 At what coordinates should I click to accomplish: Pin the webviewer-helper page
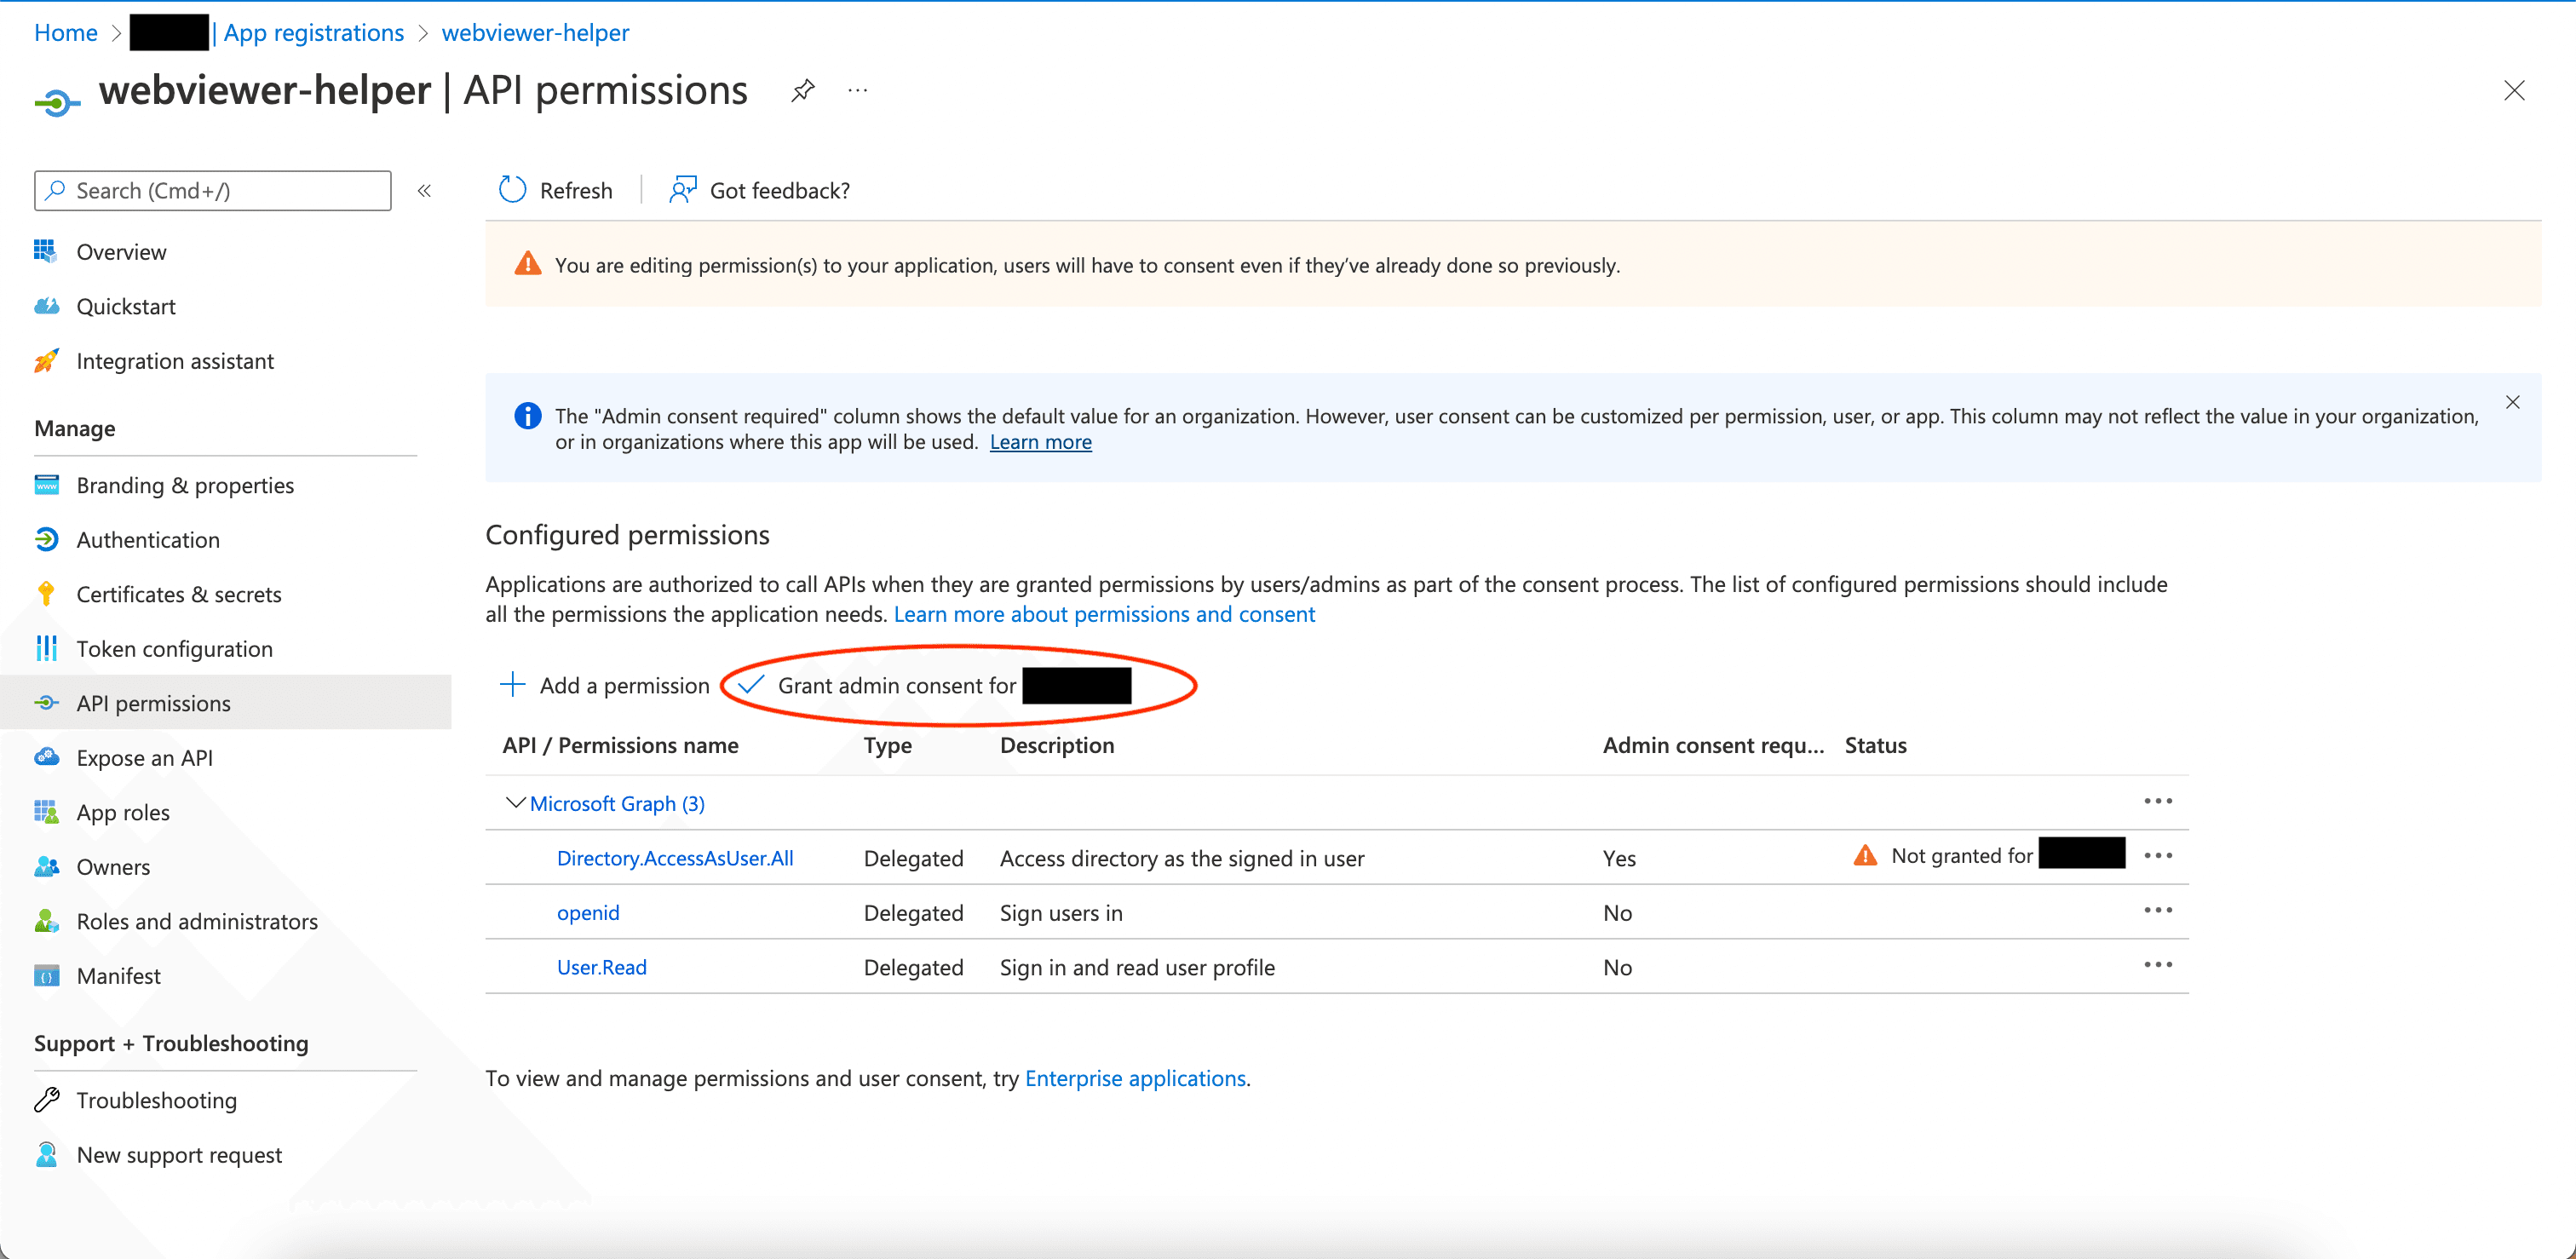pos(802,91)
